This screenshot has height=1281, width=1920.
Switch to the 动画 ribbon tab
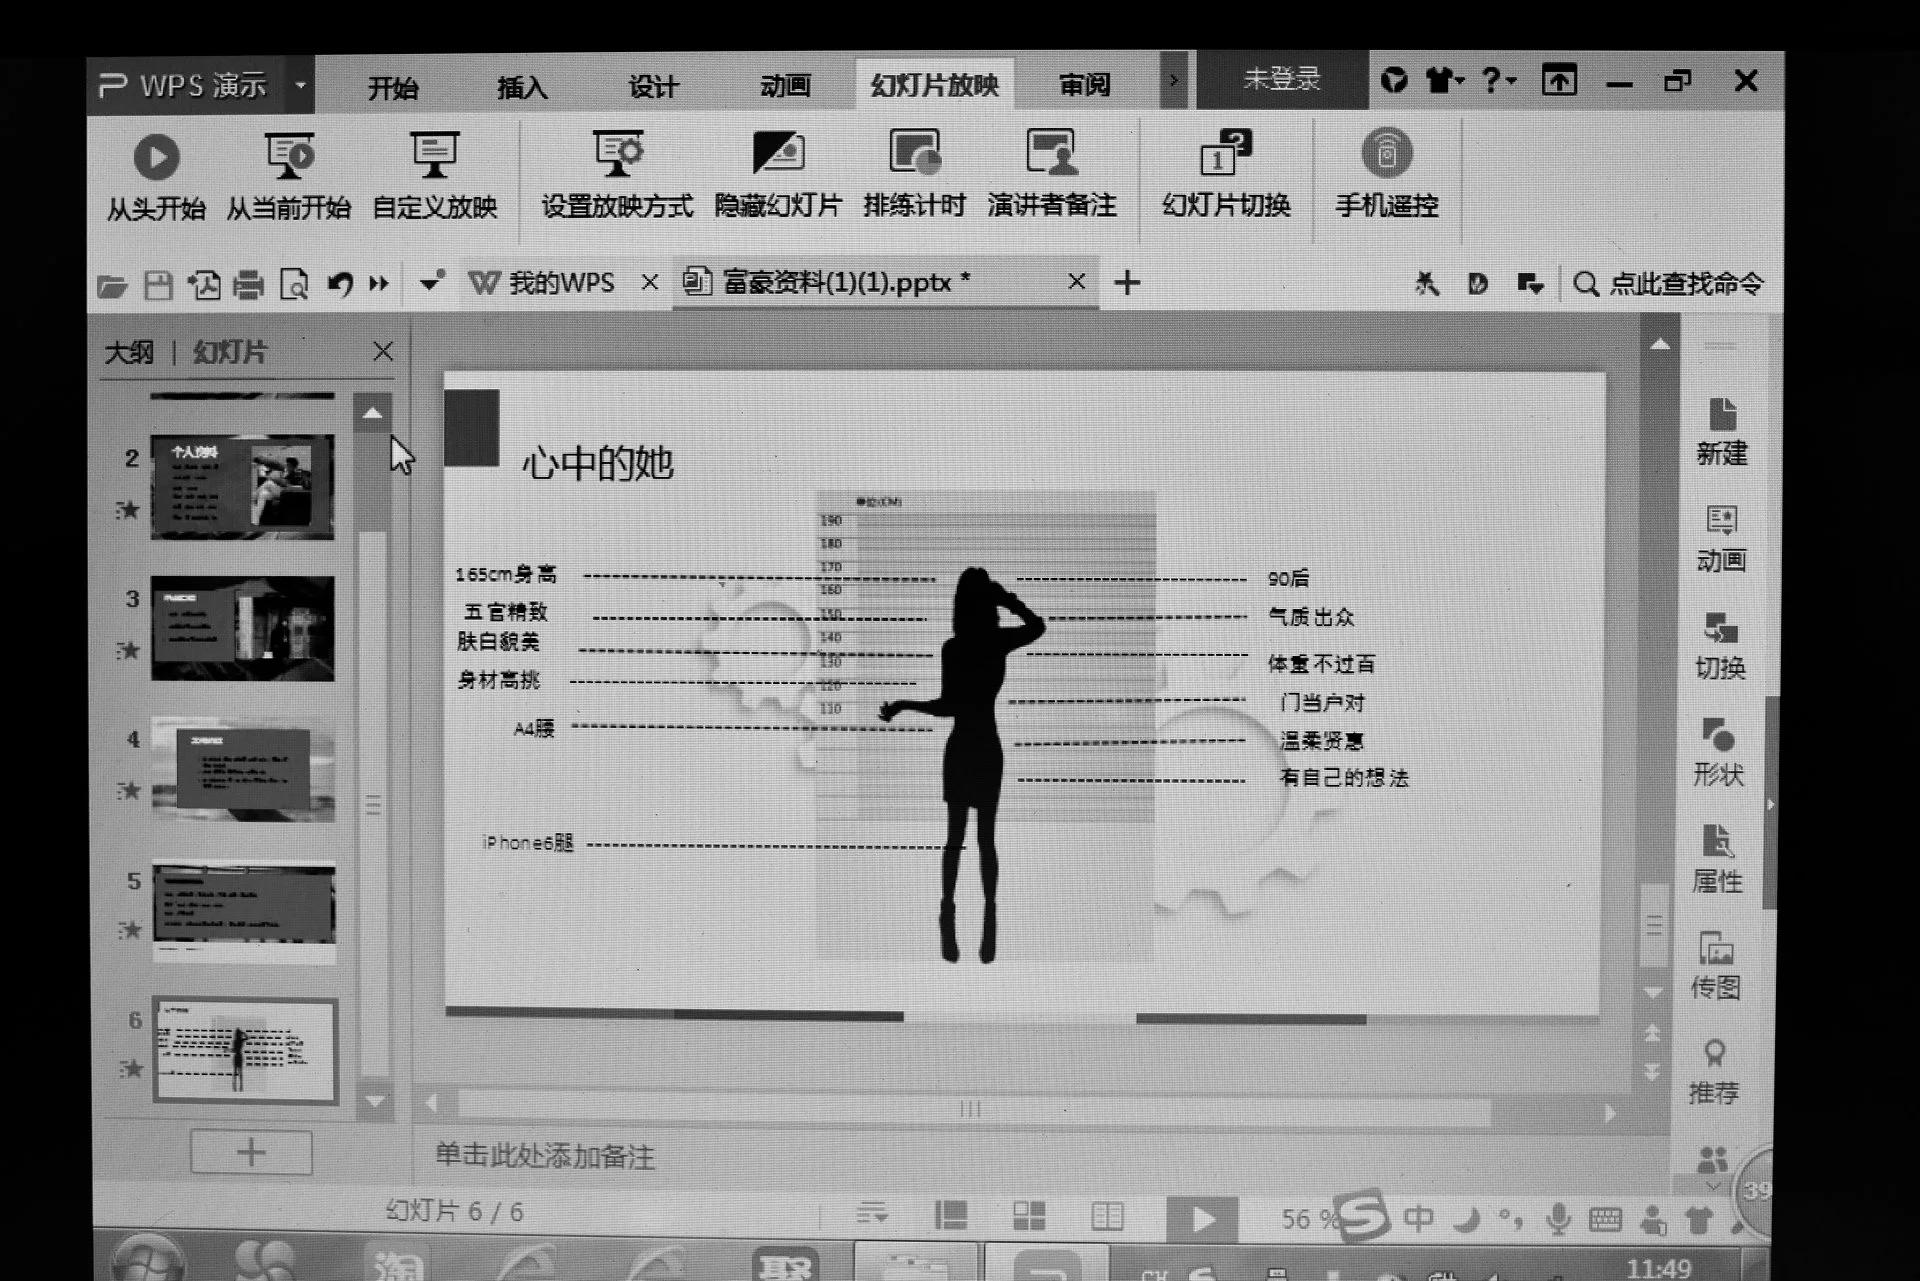[x=785, y=86]
